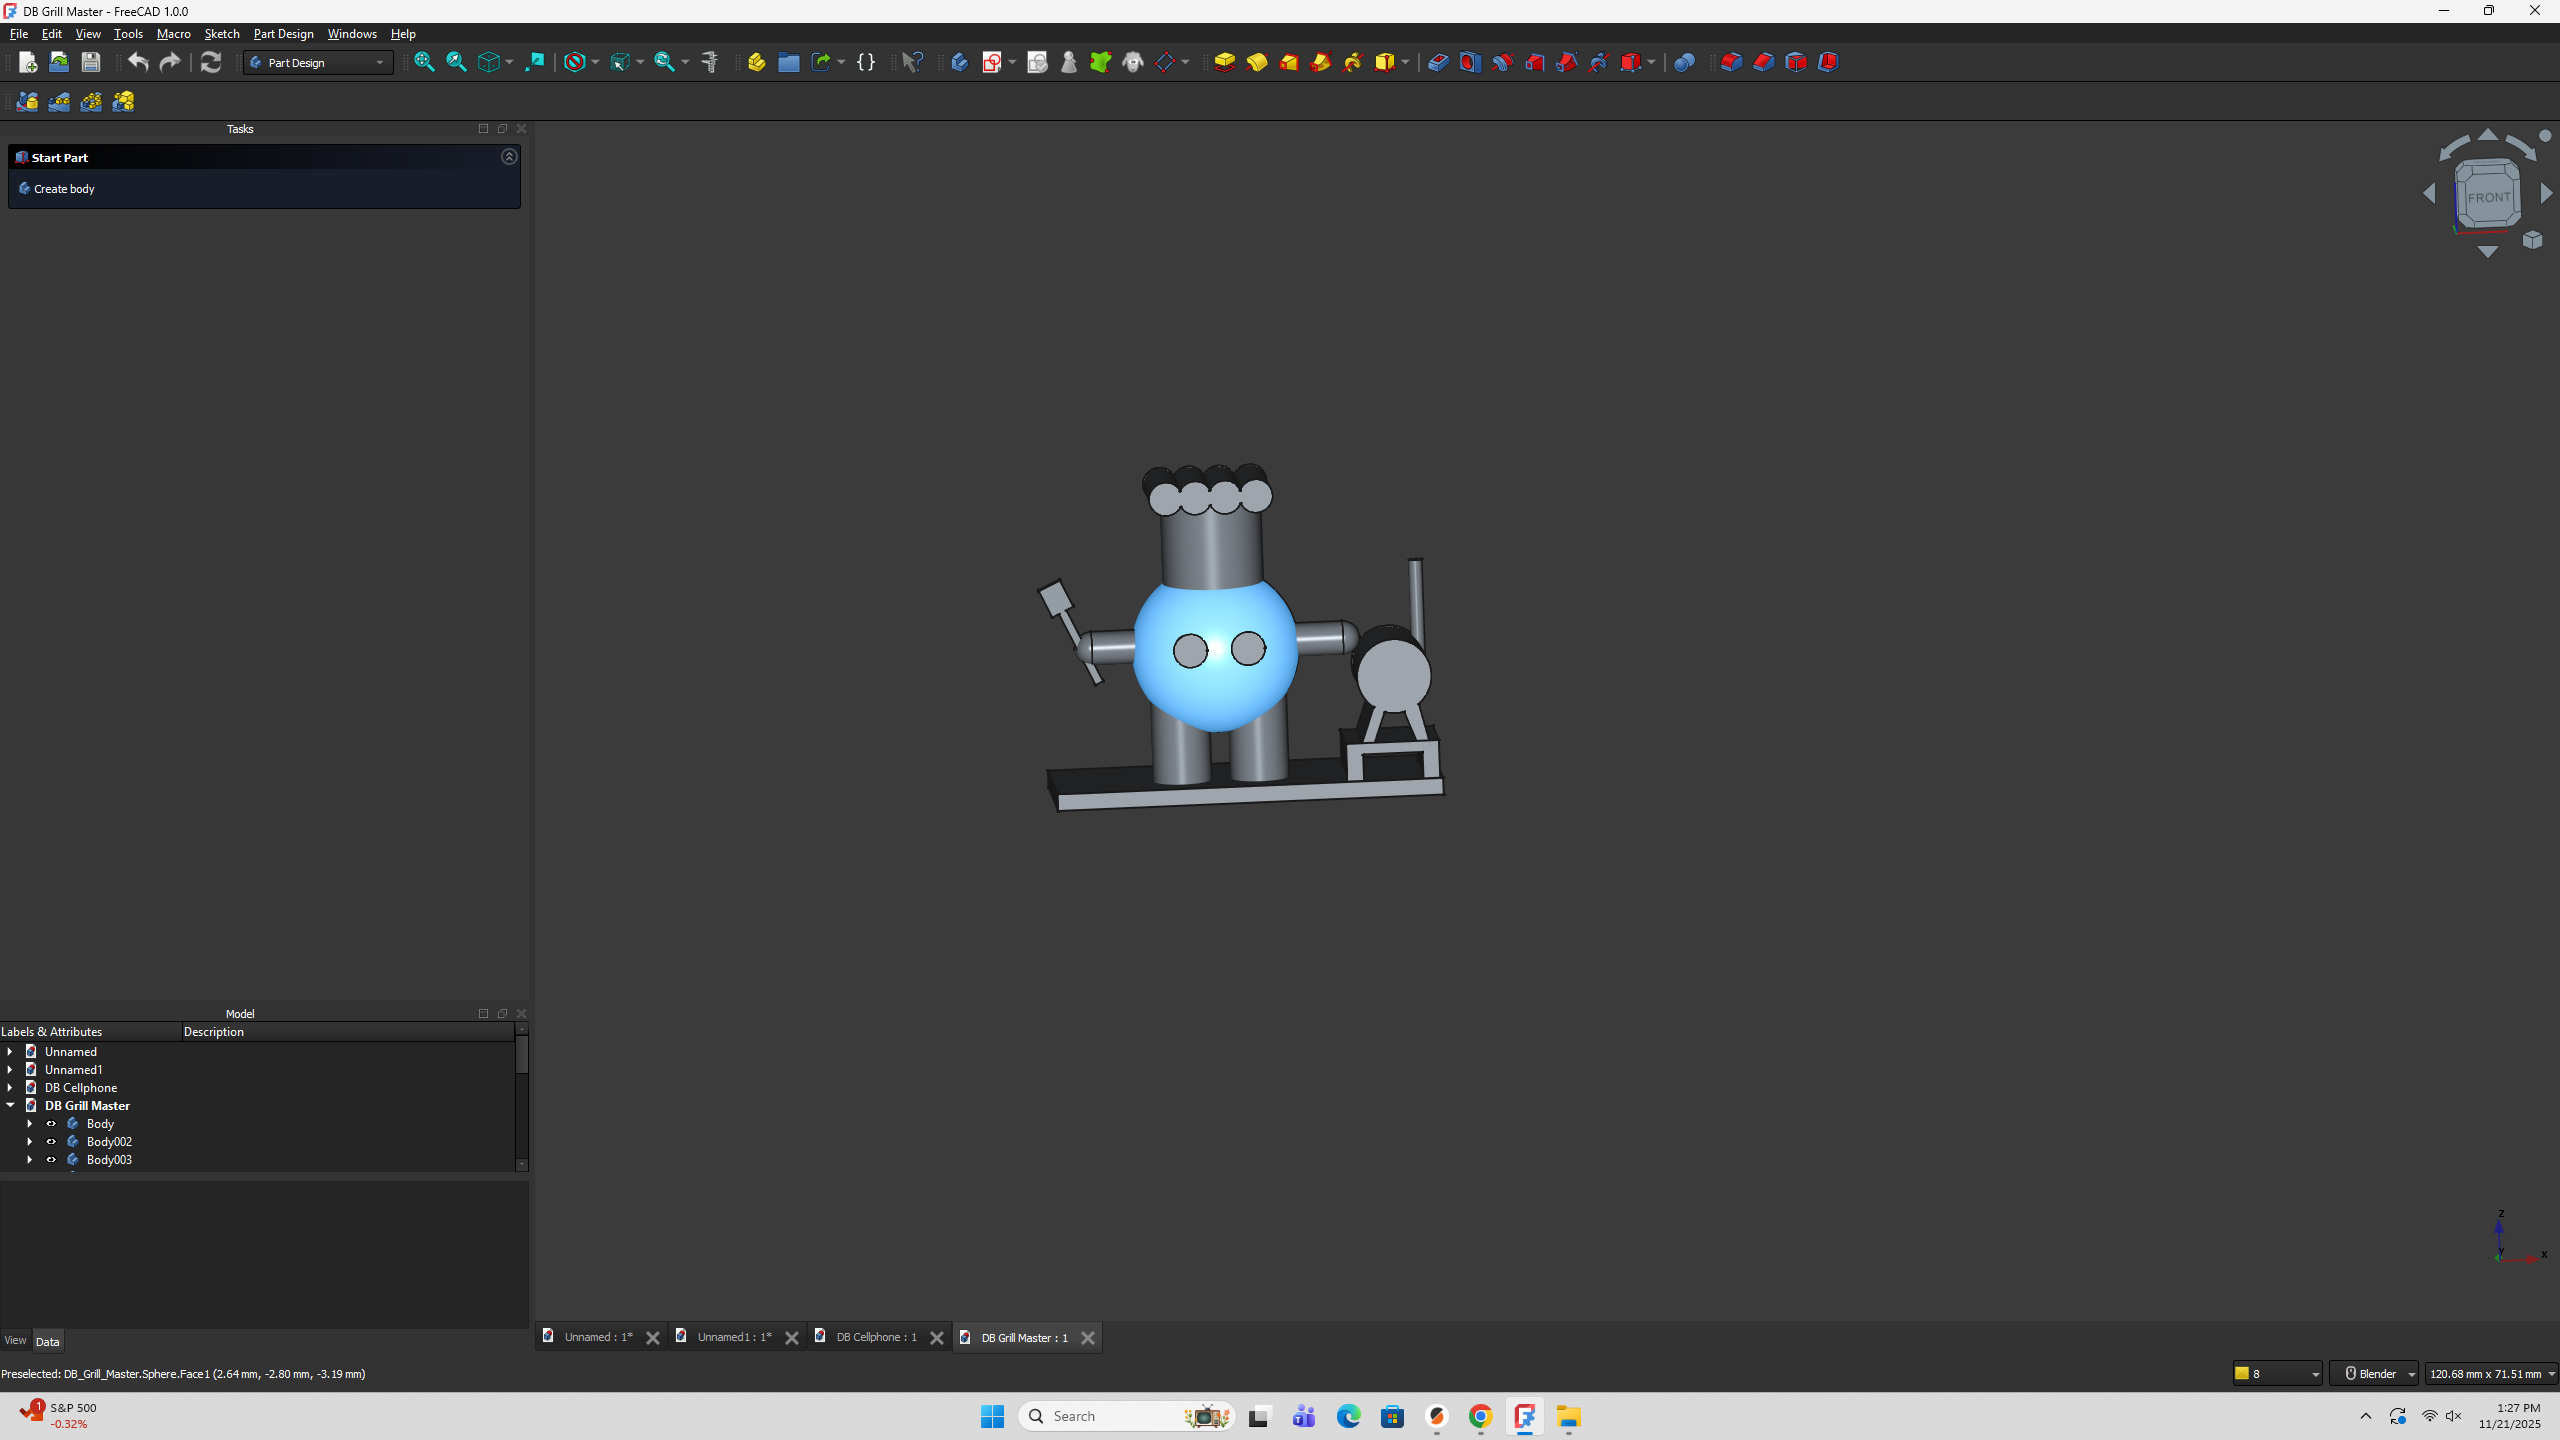The width and height of the screenshot is (2560, 1440).
Task: Click the FRONT face of navigation cube
Action: click(x=2488, y=197)
